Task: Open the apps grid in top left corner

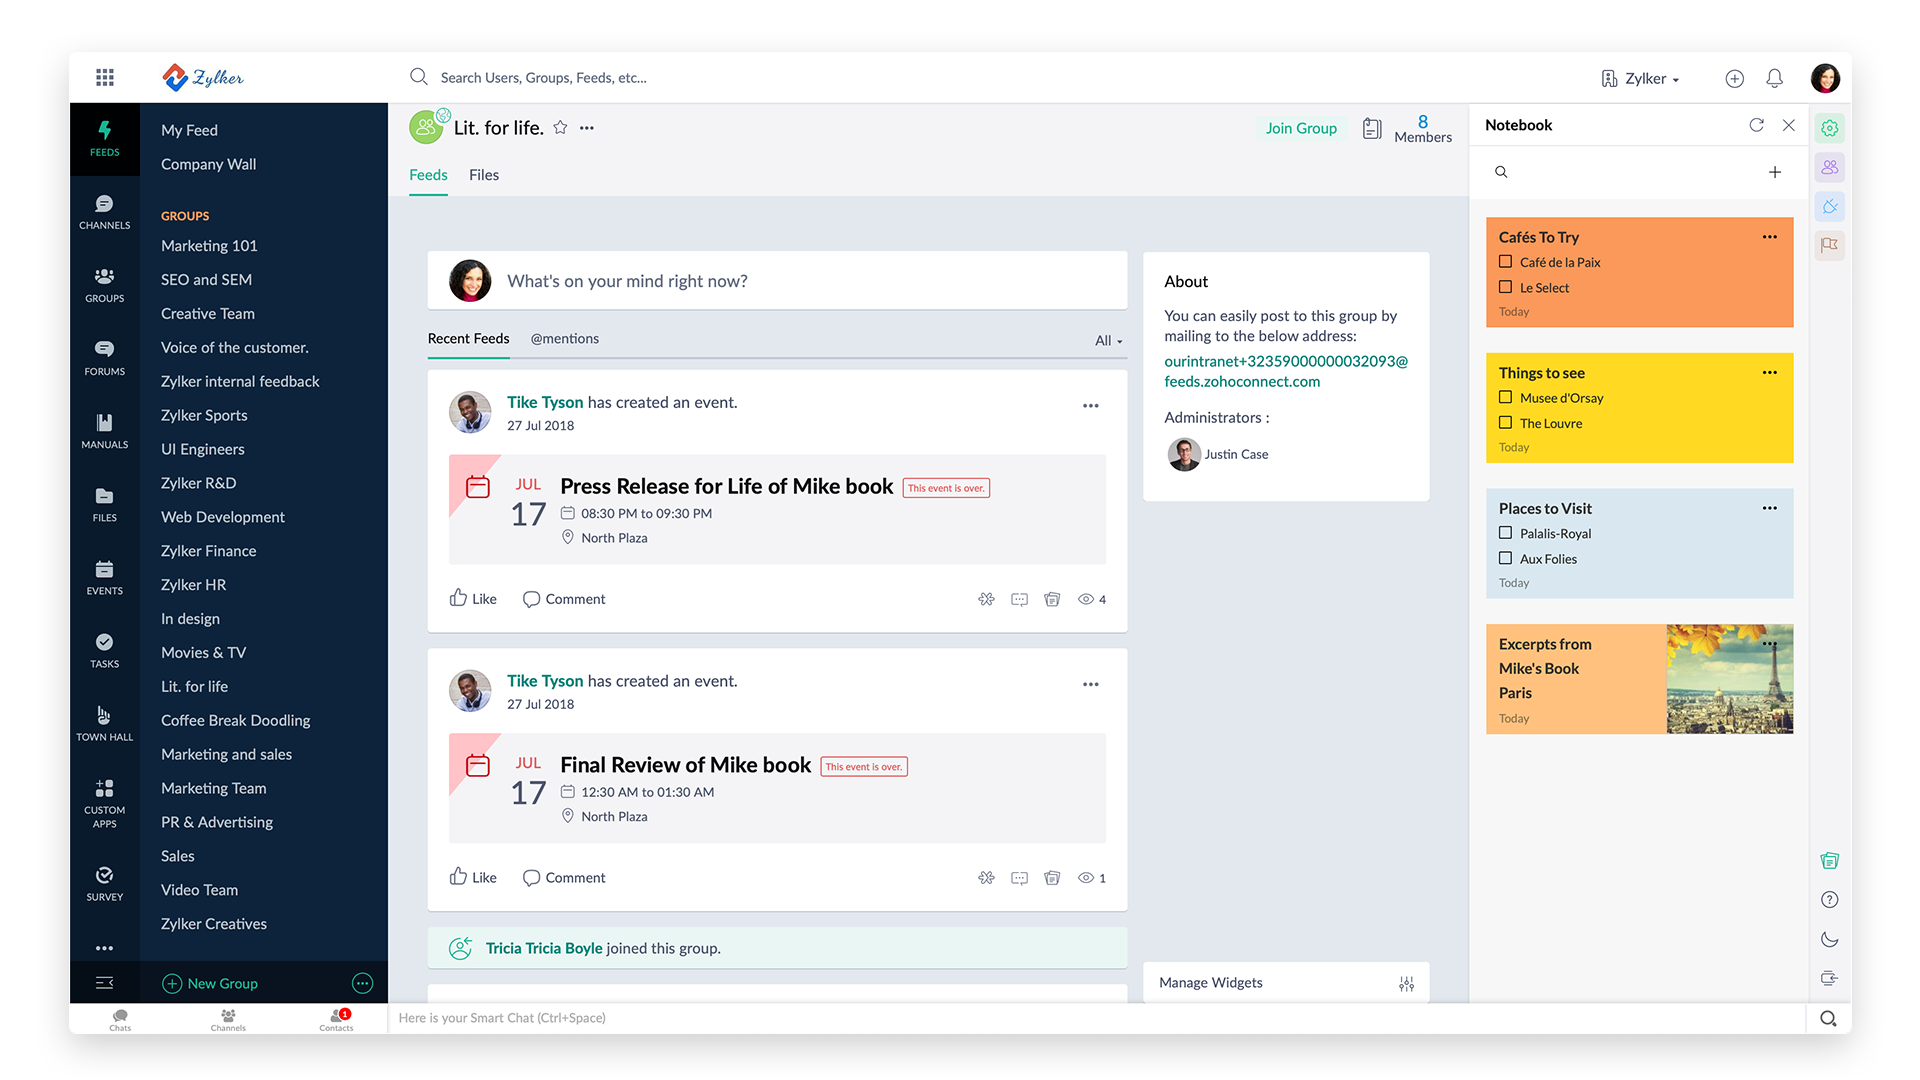Action: (x=104, y=77)
